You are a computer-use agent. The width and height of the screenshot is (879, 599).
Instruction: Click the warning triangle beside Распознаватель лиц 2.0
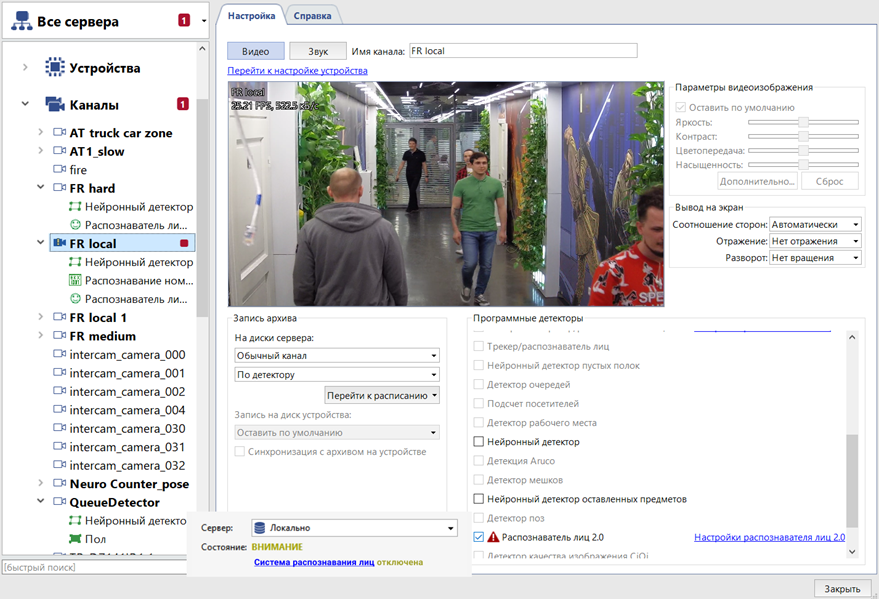(x=493, y=537)
